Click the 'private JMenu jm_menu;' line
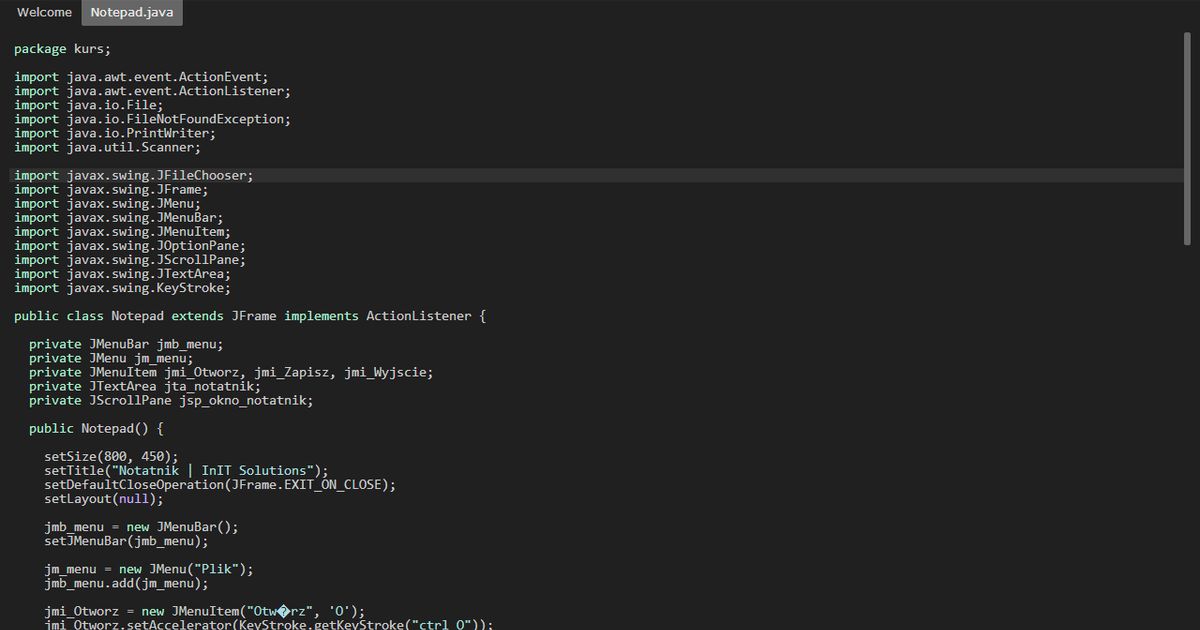Screen dimensions: 1200x630 point(111,357)
